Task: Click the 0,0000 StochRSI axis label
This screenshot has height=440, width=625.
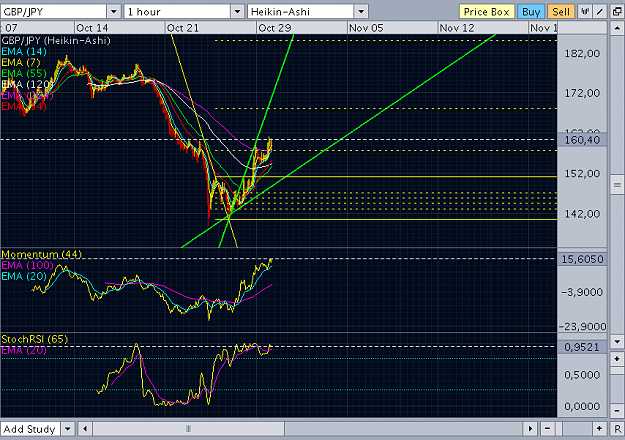Action: [582, 407]
